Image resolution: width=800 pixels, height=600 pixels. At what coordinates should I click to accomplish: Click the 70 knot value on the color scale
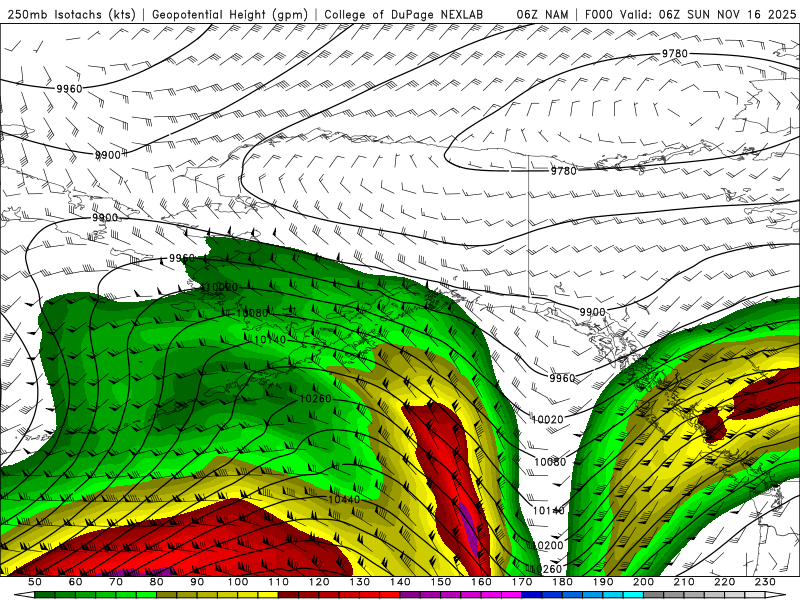pos(116,582)
